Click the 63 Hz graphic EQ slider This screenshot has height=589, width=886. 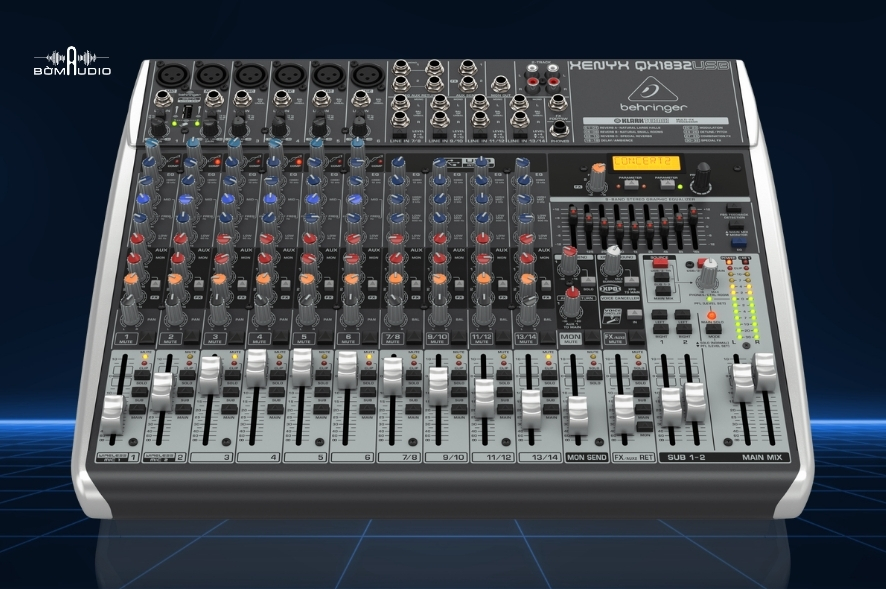[x=574, y=214]
